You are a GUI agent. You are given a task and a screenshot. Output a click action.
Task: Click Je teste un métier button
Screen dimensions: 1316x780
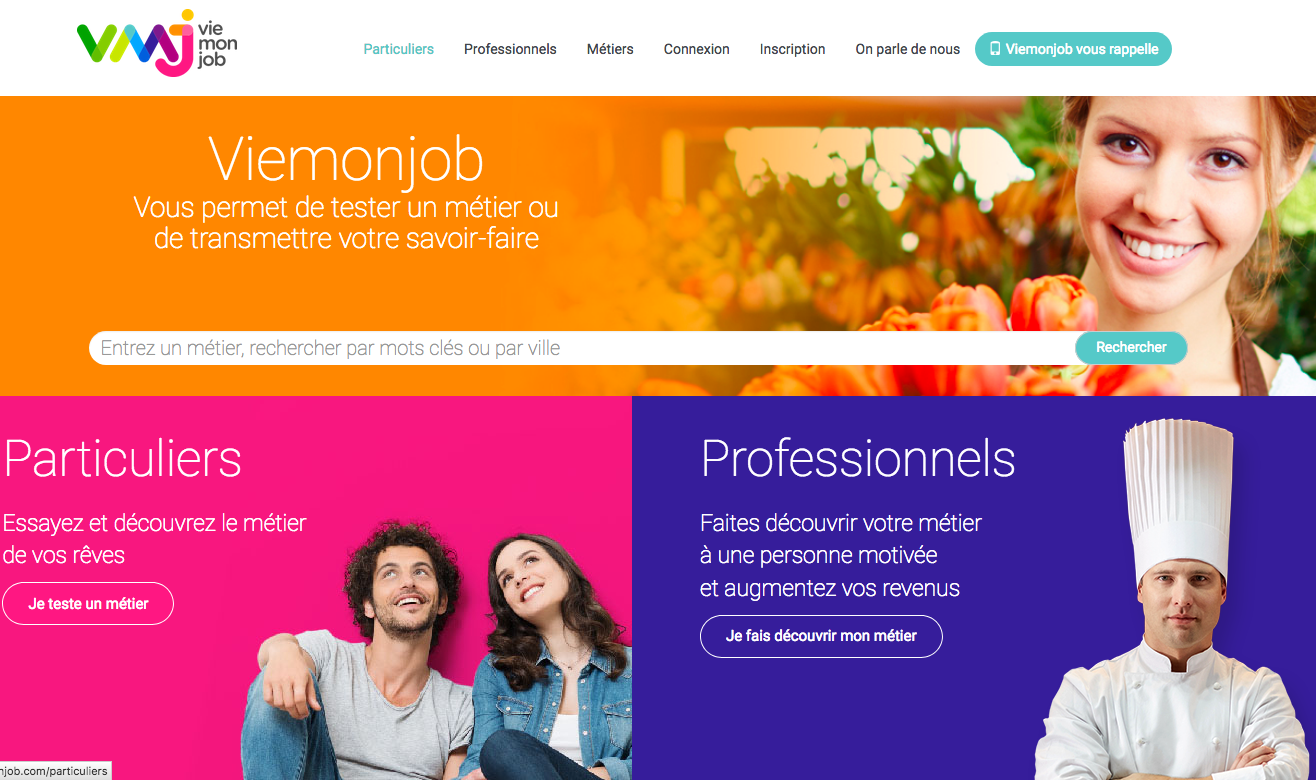tap(88, 604)
